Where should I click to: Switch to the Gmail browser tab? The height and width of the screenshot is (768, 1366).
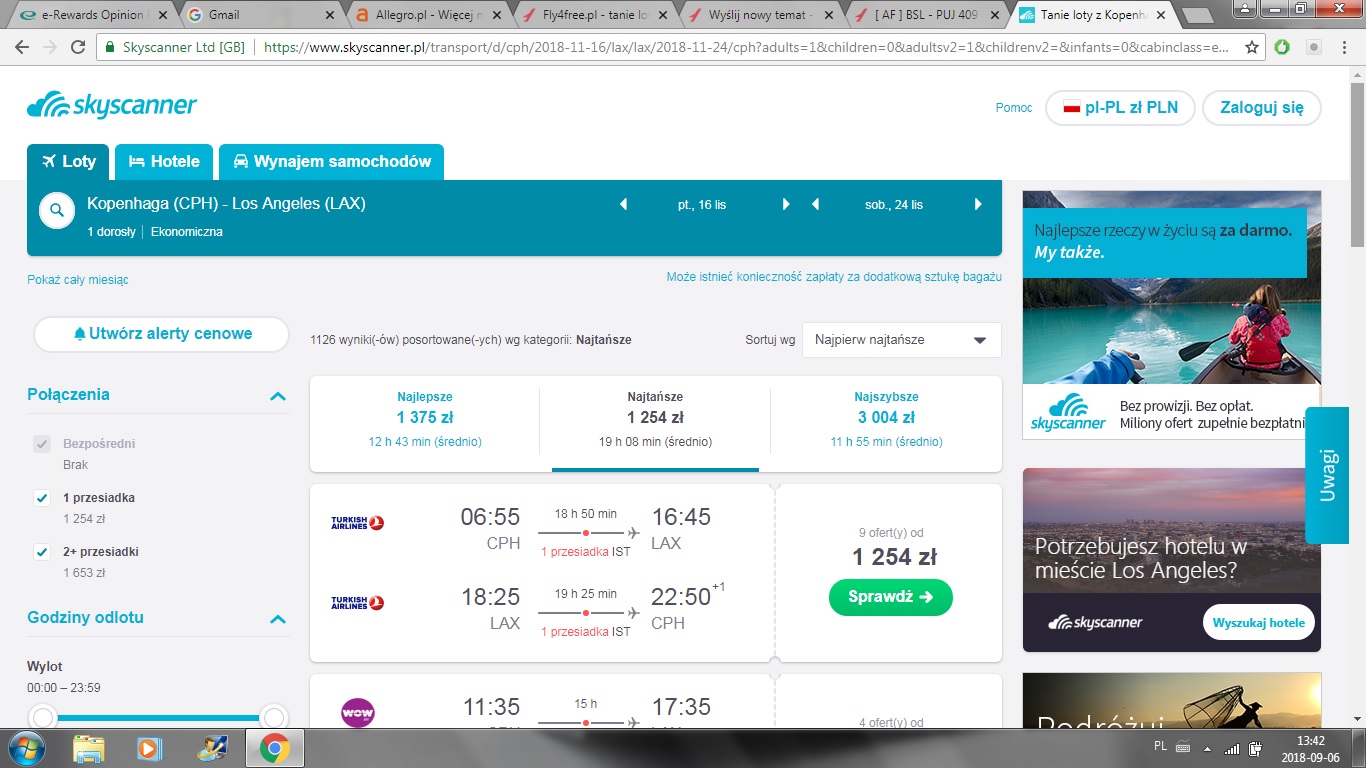point(259,15)
